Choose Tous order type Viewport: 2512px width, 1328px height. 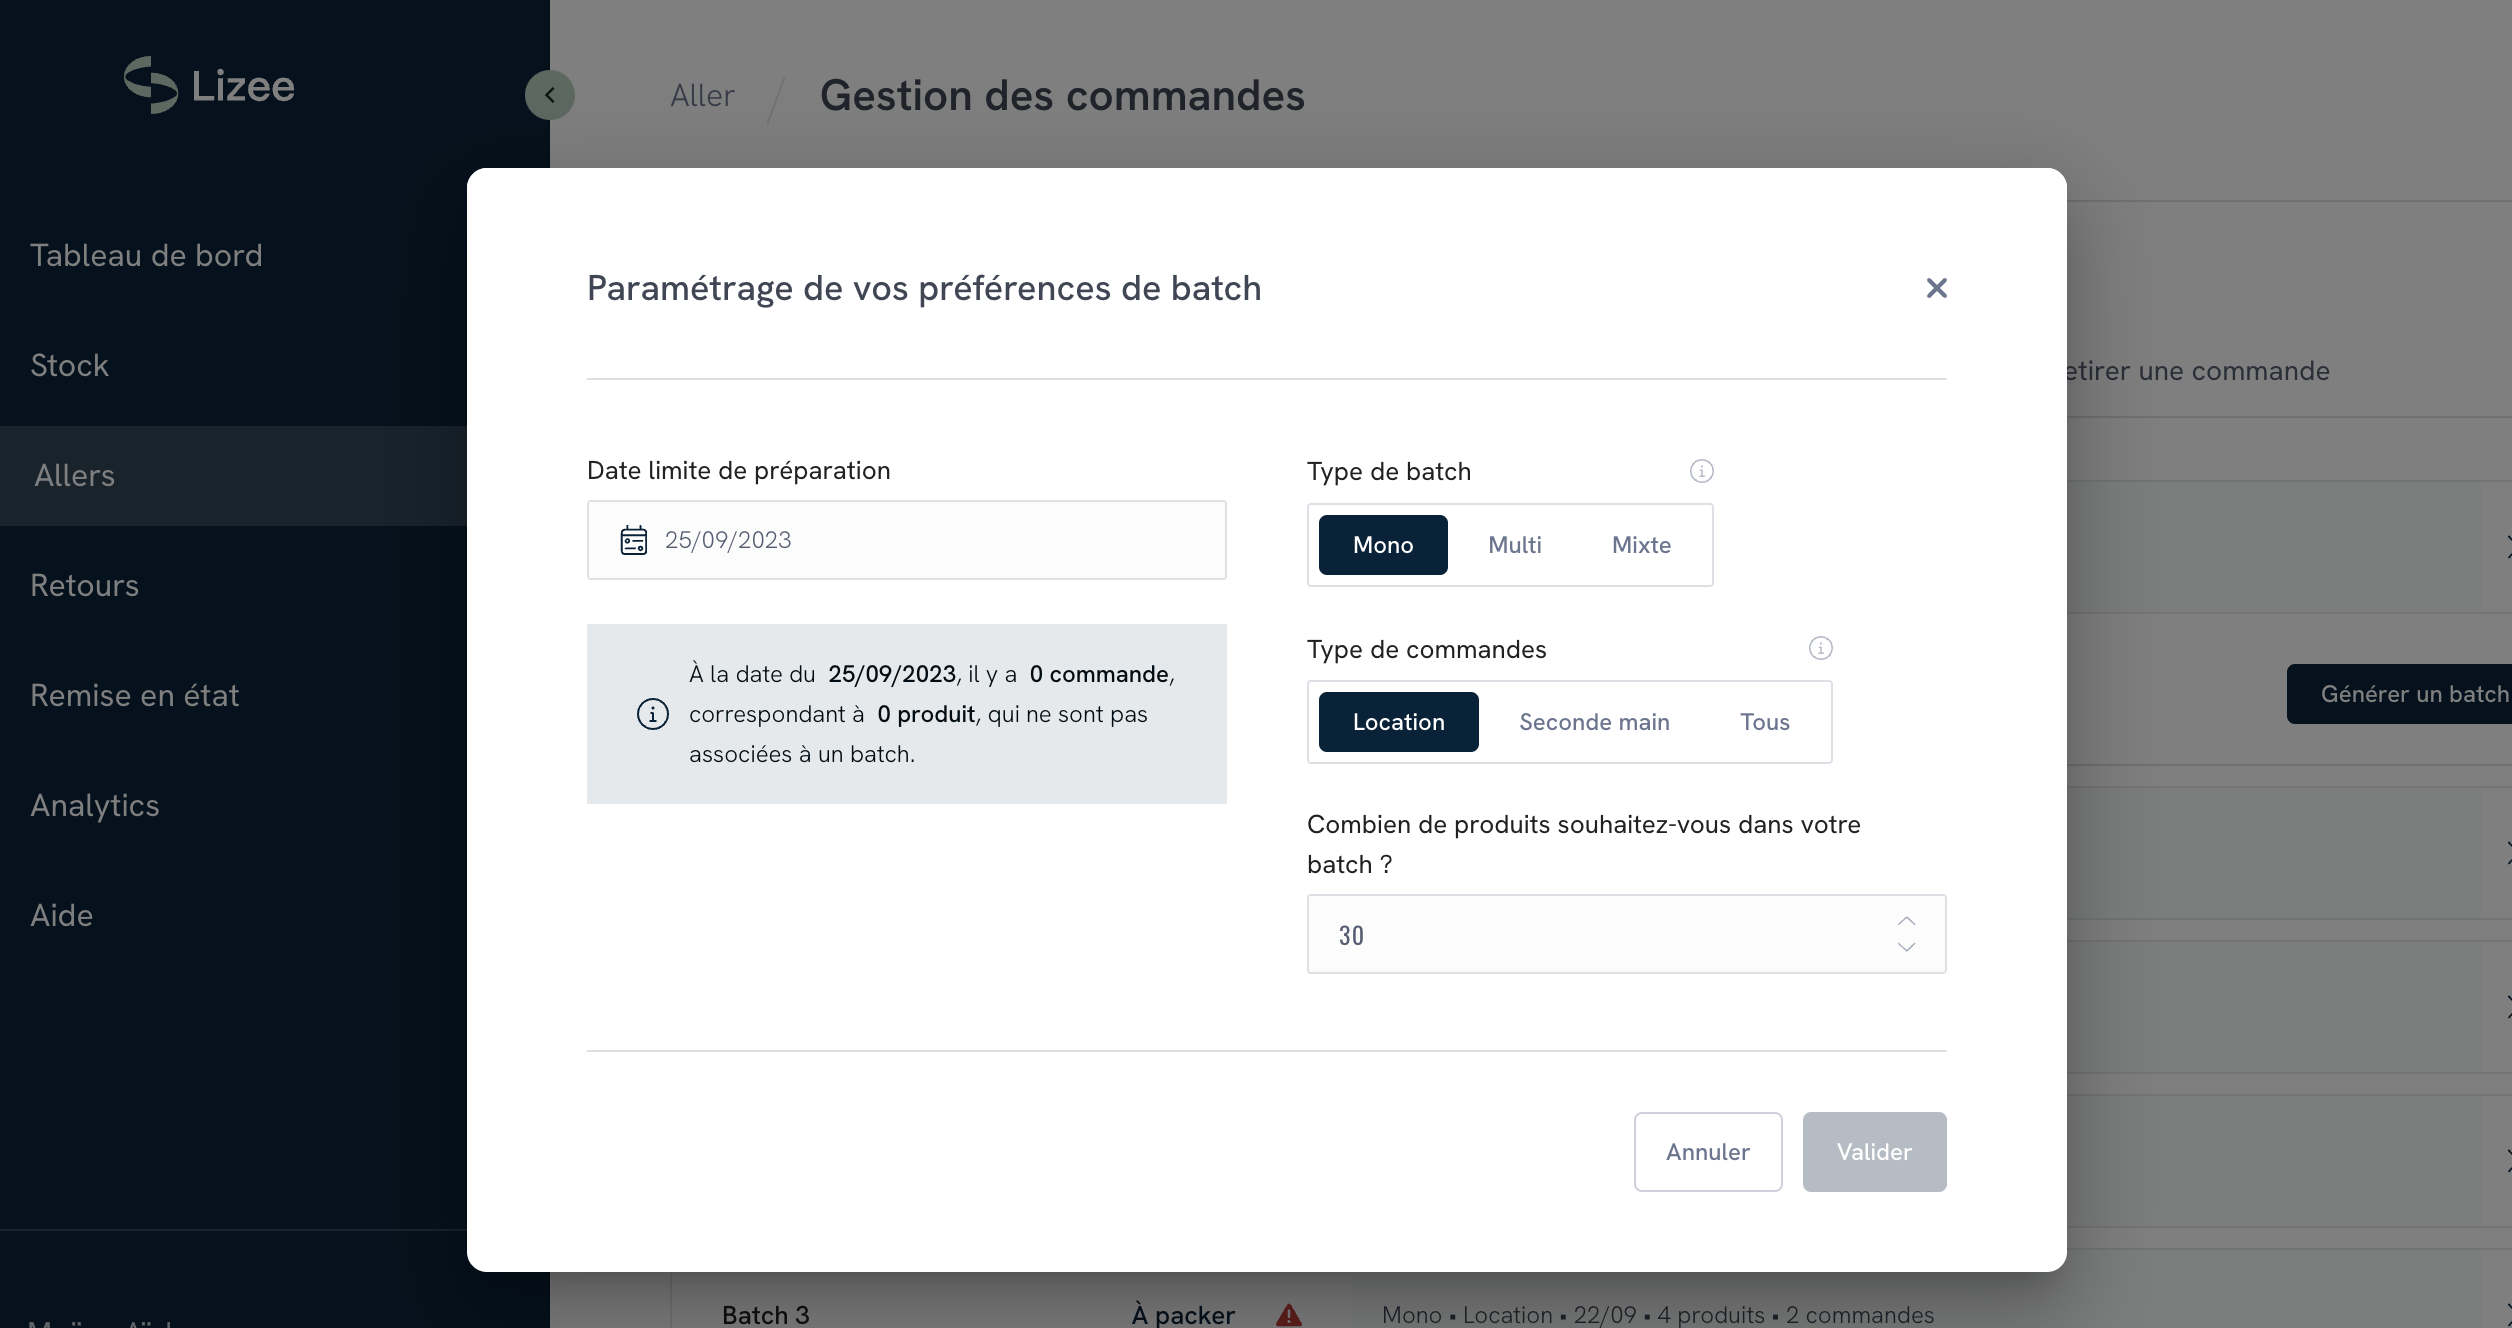[1764, 722]
